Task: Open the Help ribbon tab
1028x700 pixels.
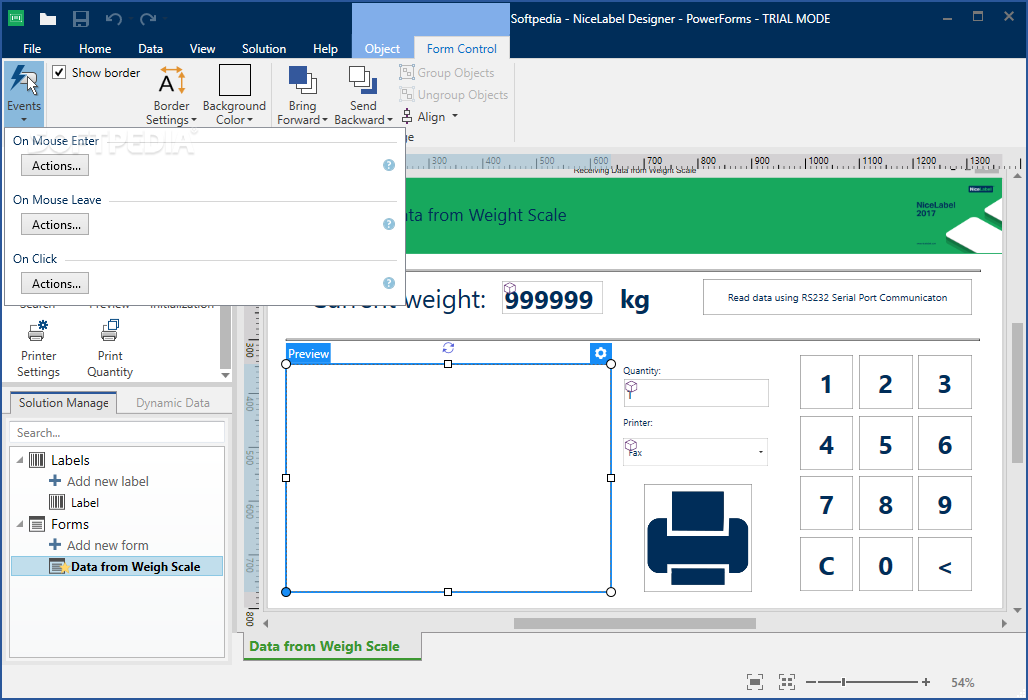Action: pos(325,49)
